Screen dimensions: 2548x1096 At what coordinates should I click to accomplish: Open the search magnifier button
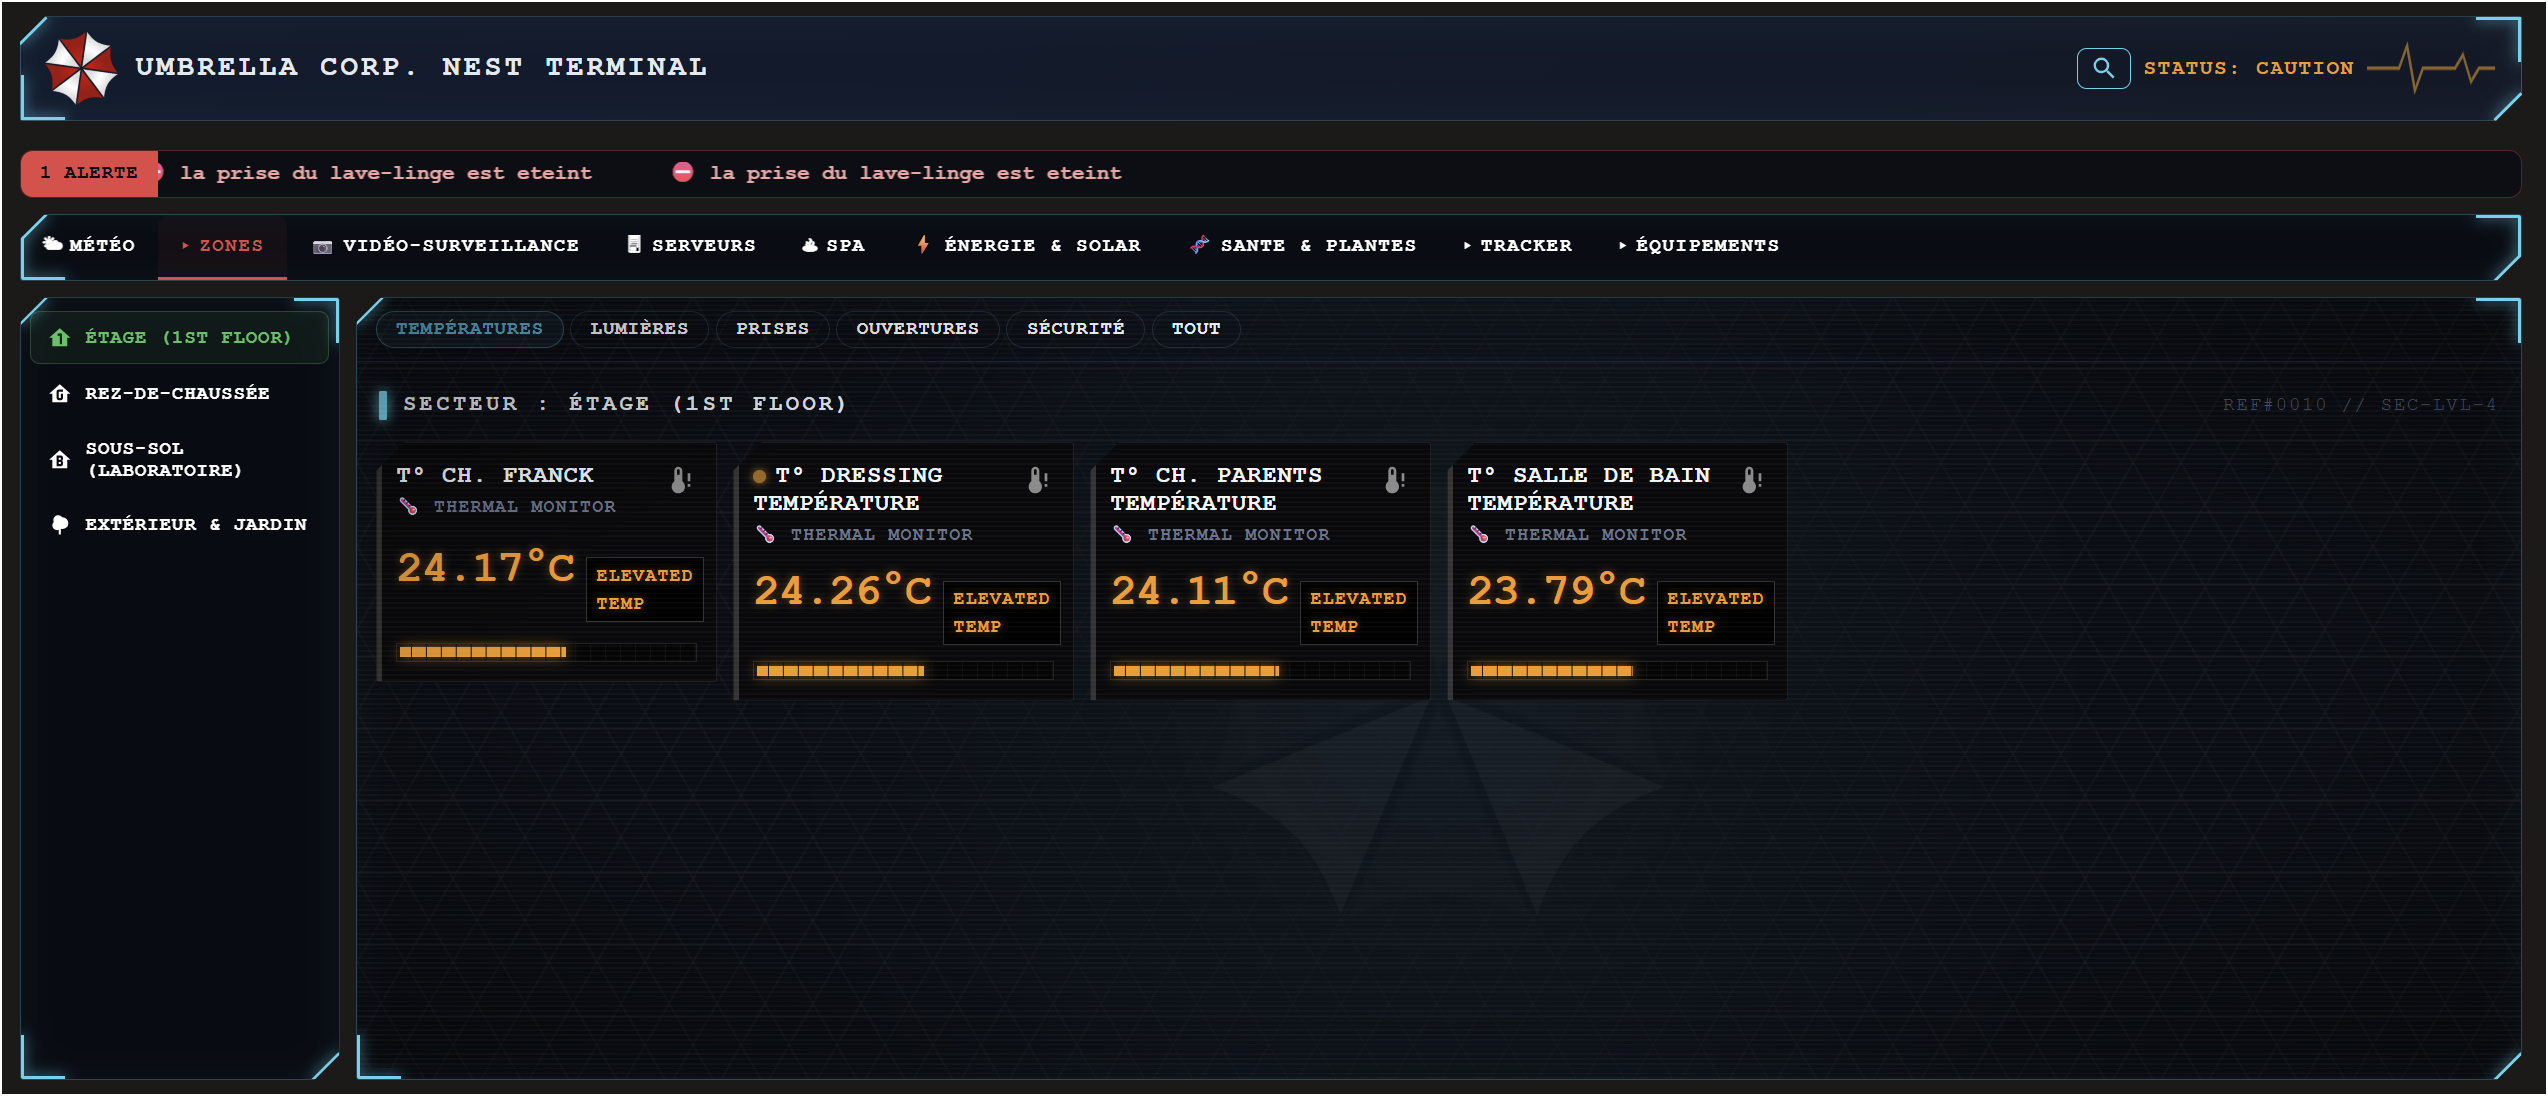[2103, 68]
